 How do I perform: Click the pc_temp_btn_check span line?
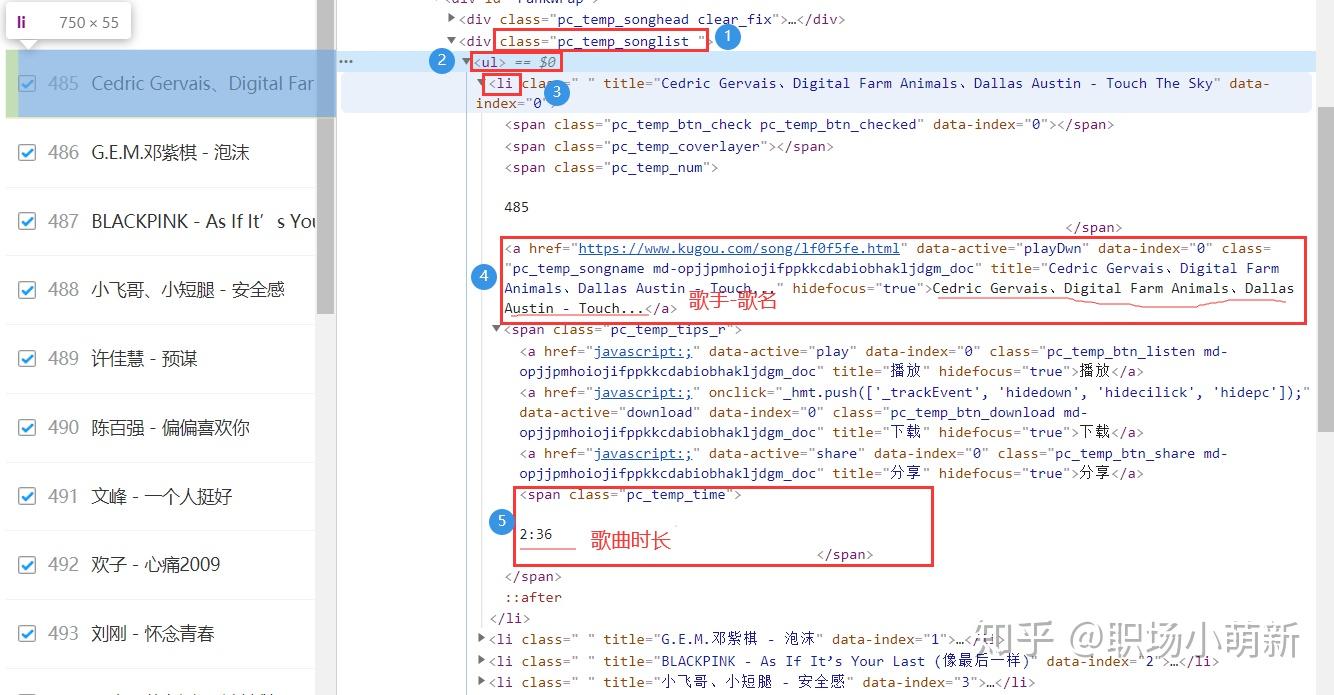(x=809, y=125)
